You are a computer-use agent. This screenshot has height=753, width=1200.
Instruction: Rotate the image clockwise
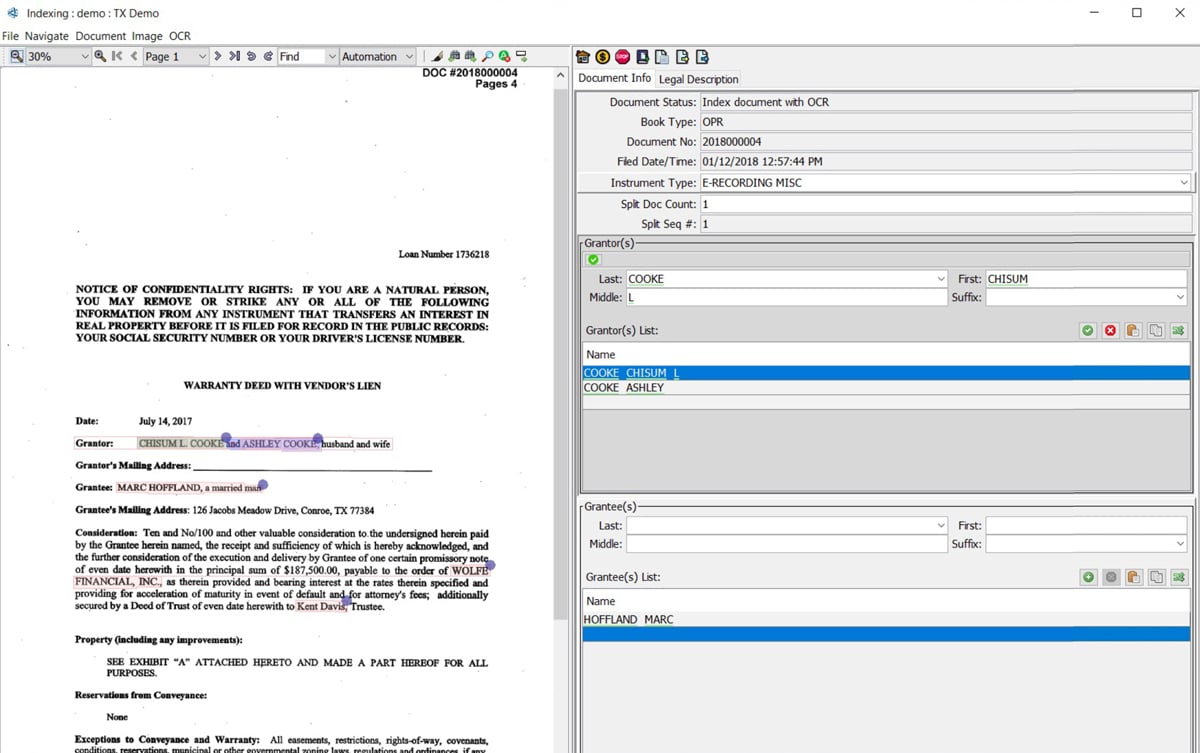click(x=268, y=57)
